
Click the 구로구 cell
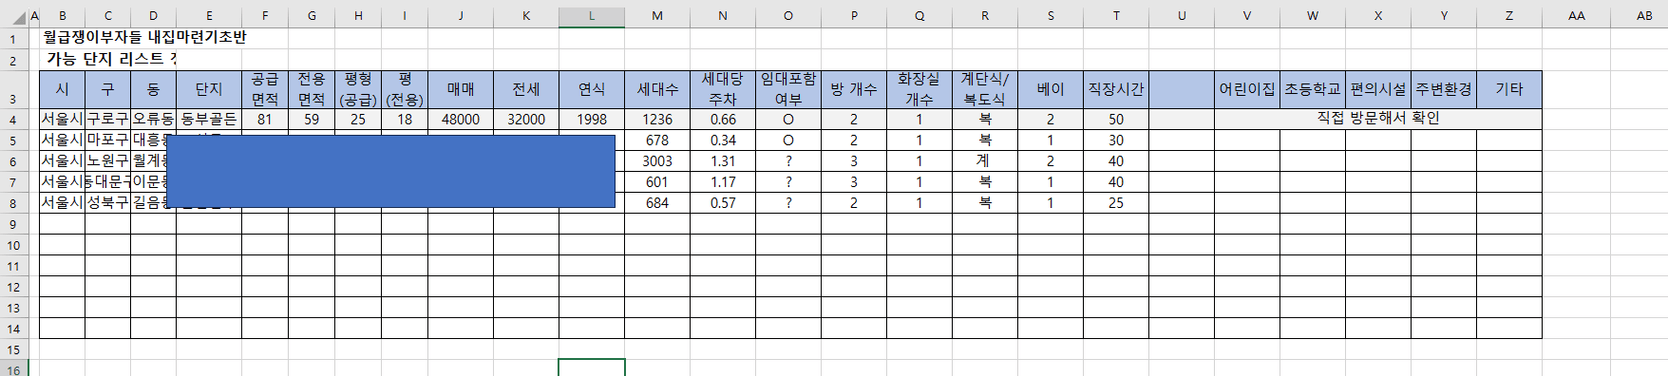click(108, 119)
